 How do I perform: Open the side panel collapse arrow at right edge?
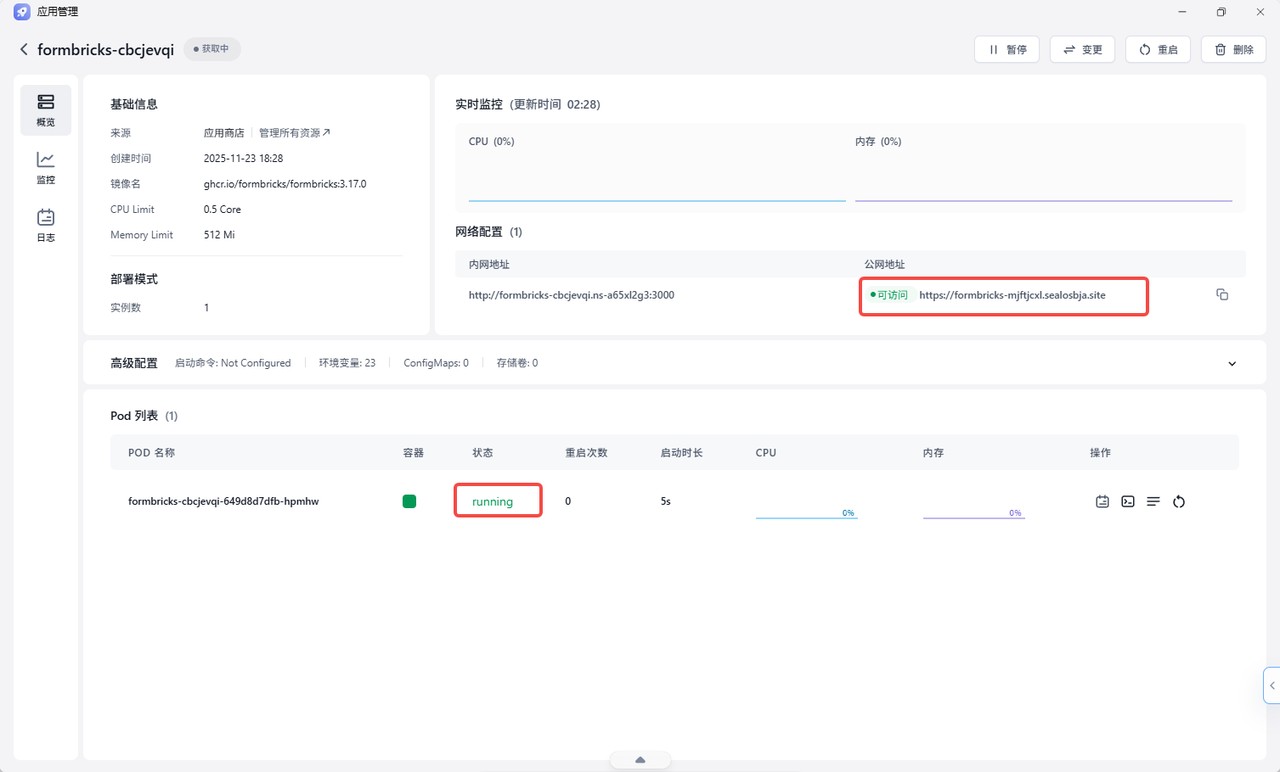(x=1272, y=686)
